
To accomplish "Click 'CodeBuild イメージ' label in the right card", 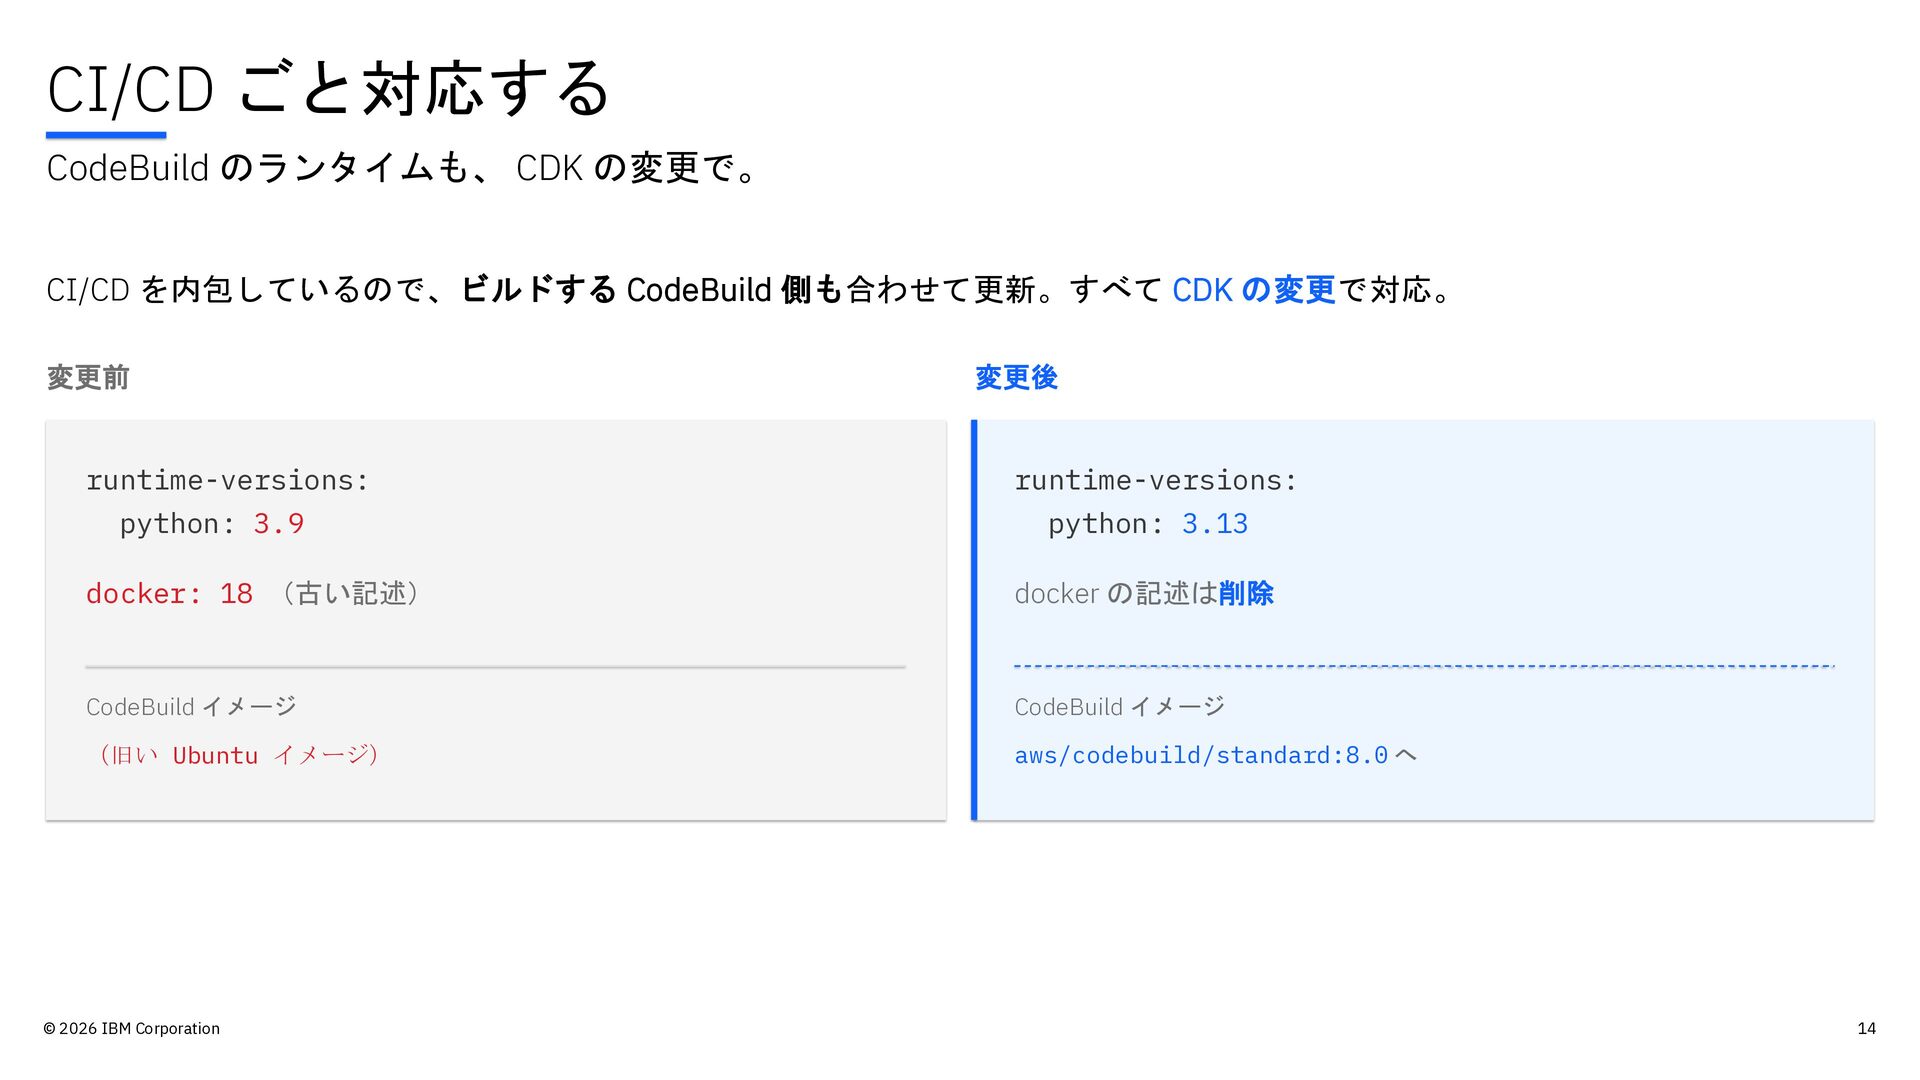I will coord(1119,707).
